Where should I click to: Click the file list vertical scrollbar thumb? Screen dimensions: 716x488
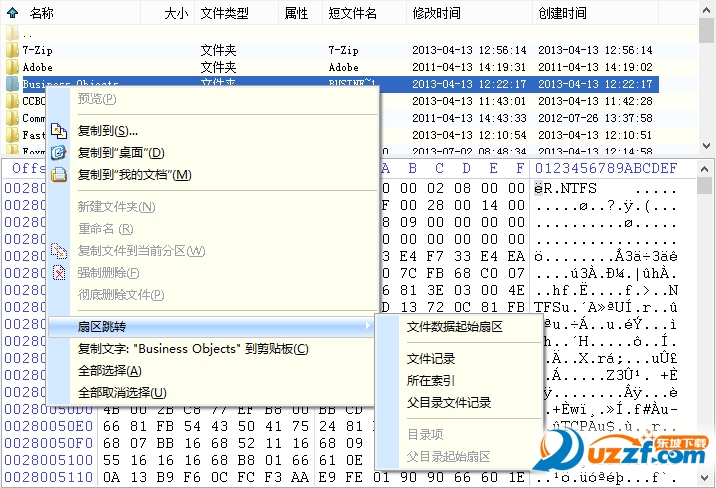pyautogui.click(x=707, y=30)
